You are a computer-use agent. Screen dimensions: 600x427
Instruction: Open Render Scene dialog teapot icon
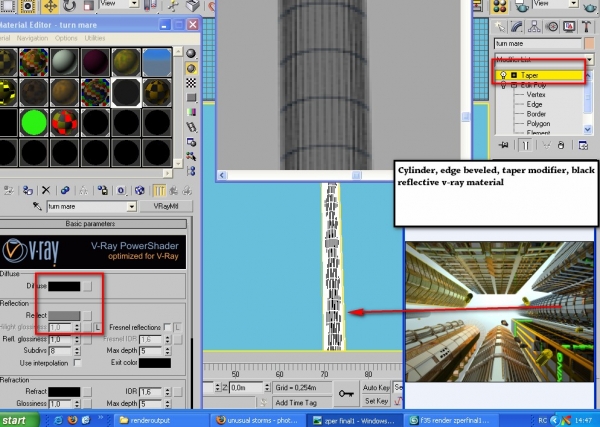(522, 6)
